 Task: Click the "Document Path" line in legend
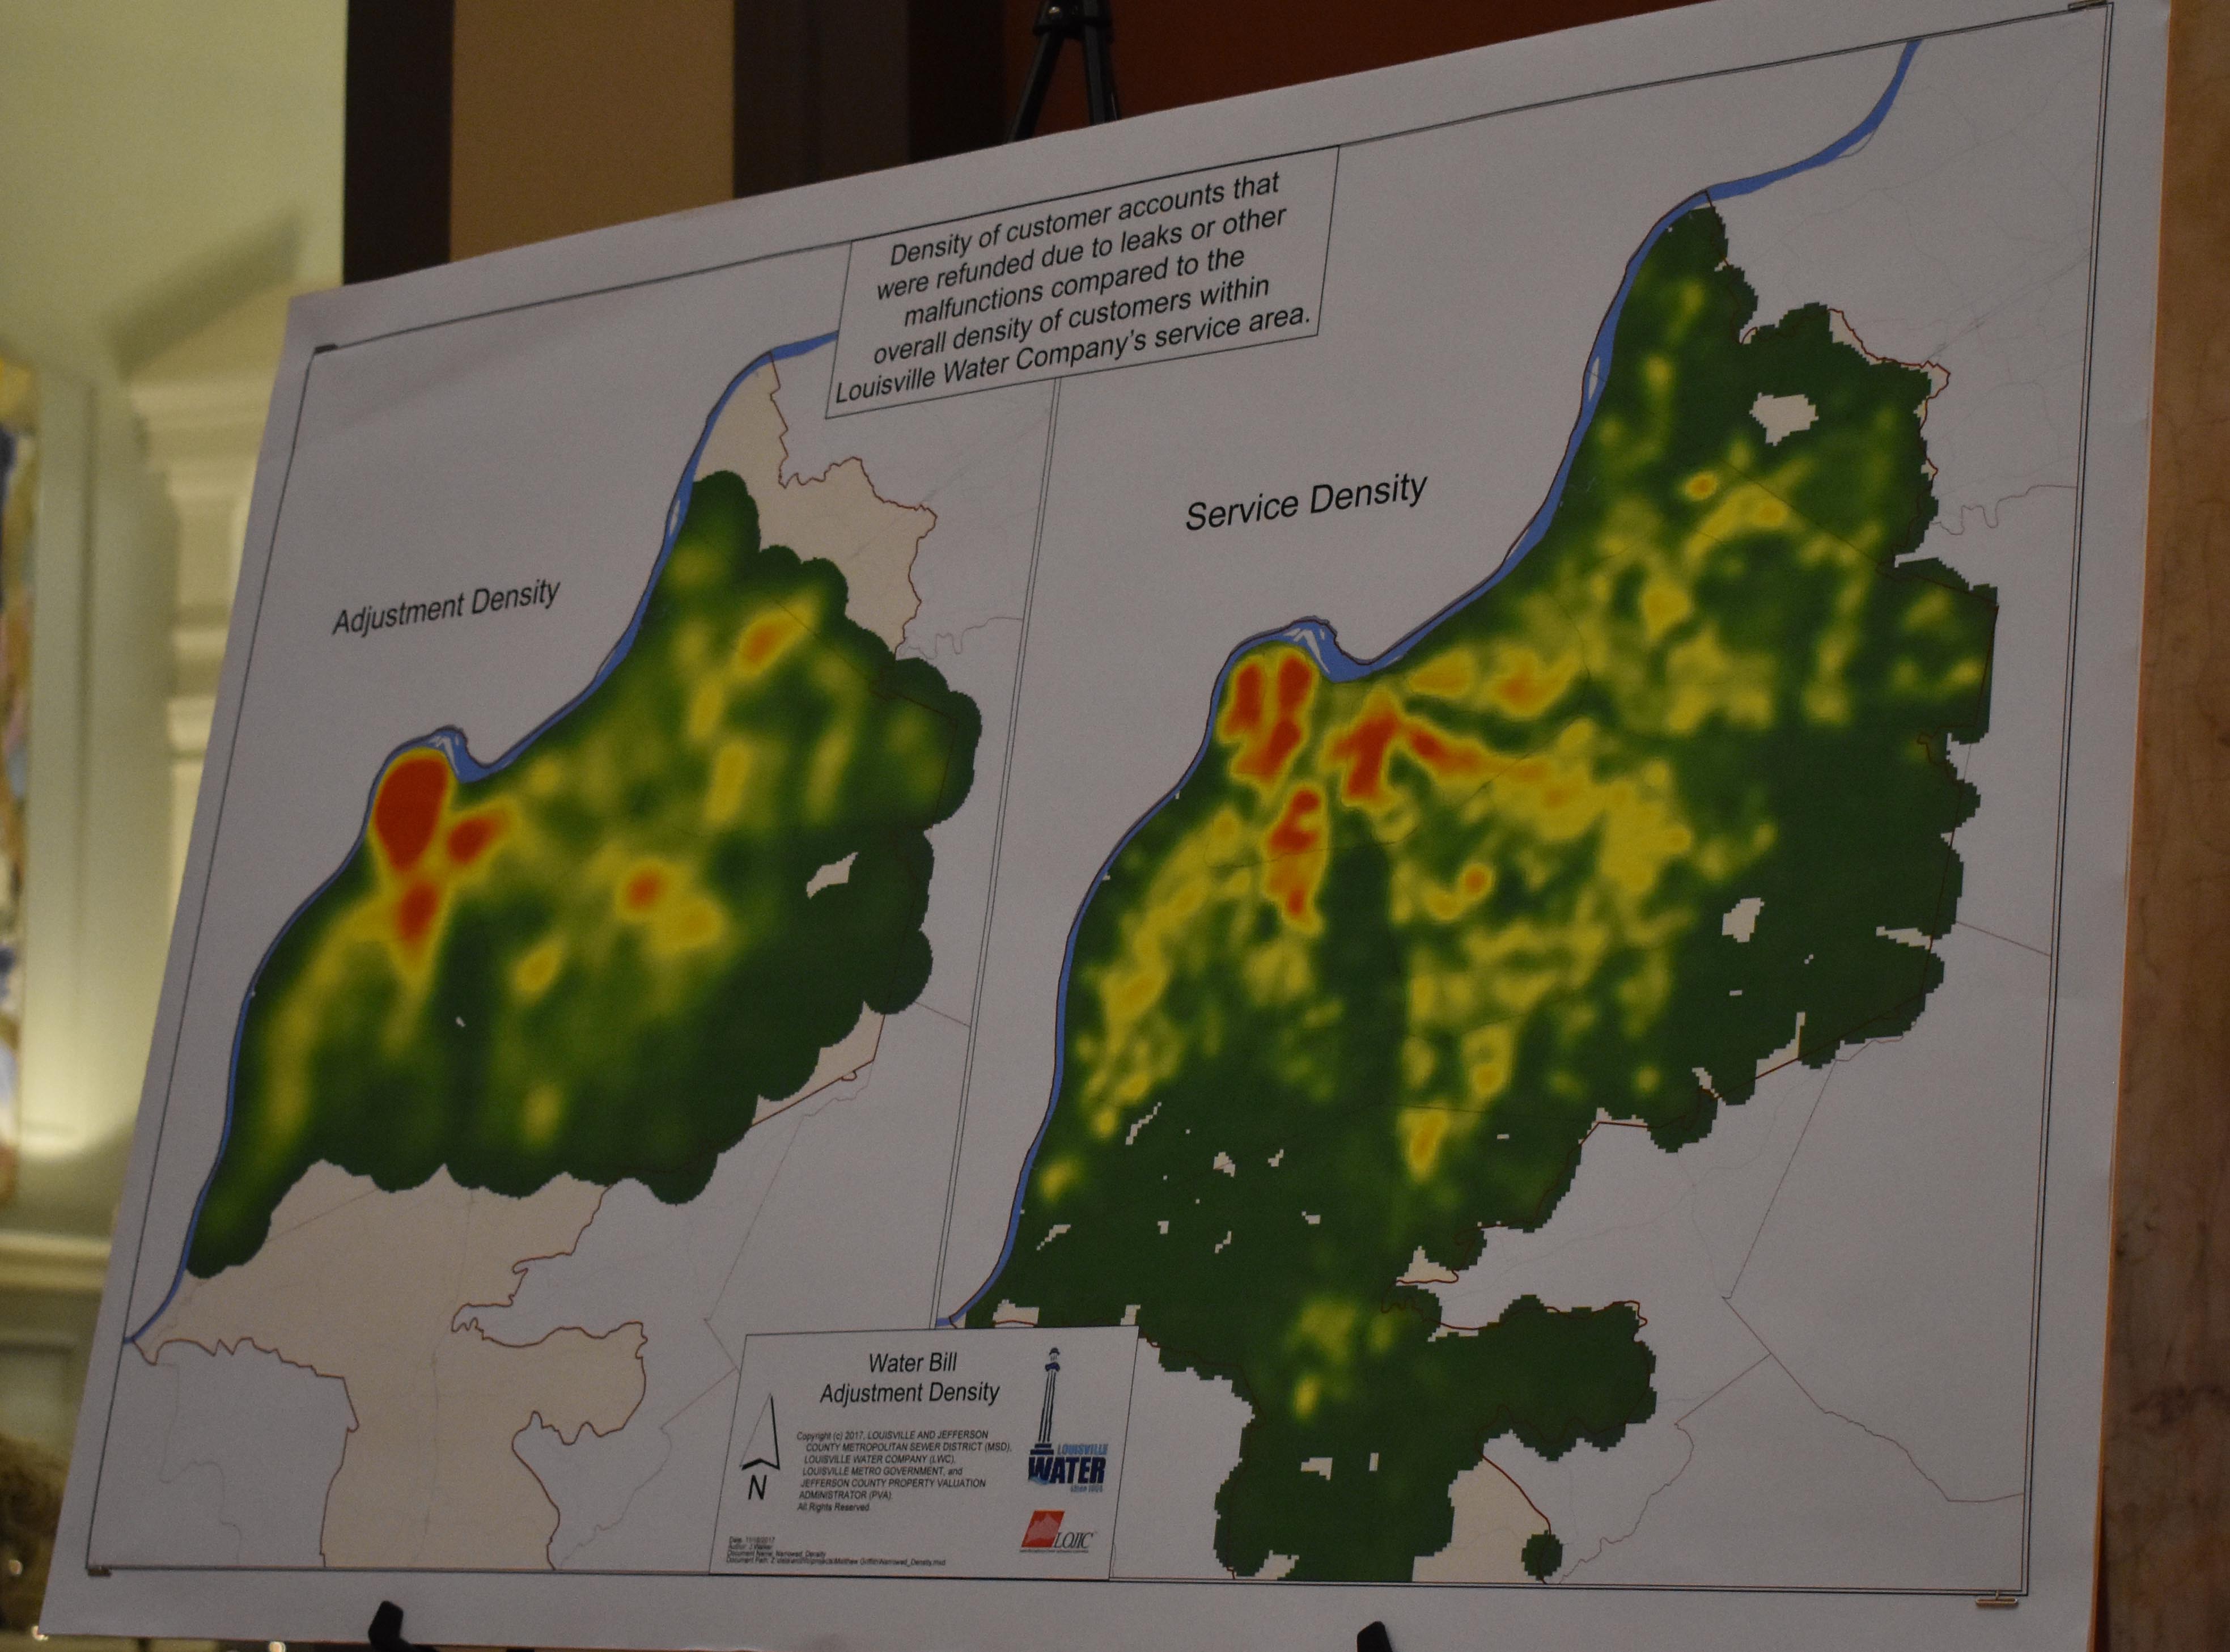(x=836, y=1562)
